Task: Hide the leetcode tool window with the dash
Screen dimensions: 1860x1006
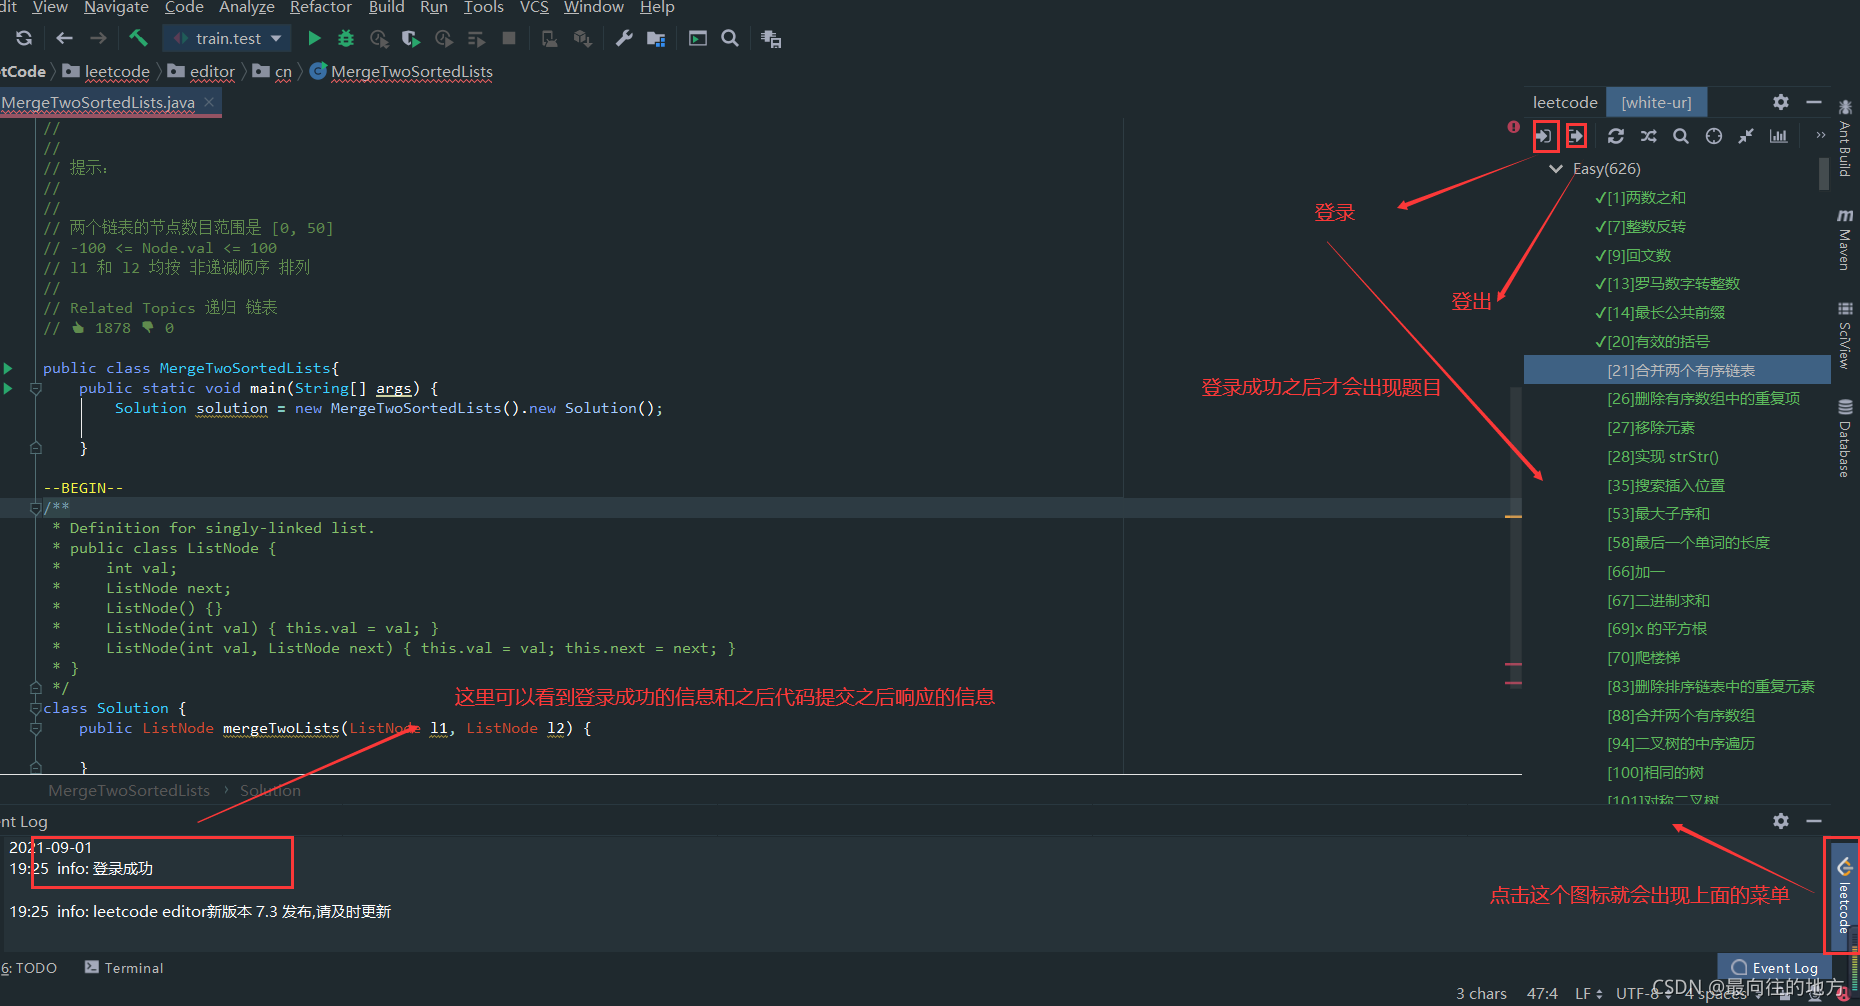Action: point(1814,102)
